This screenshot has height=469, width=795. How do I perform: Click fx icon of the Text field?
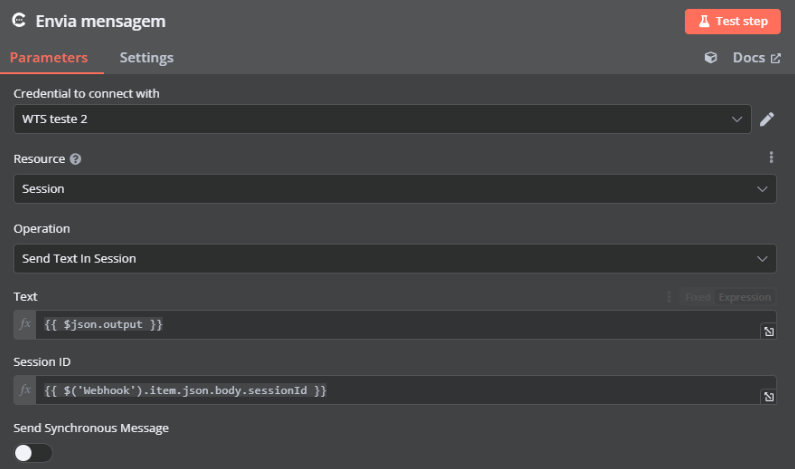click(x=26, y=325)
